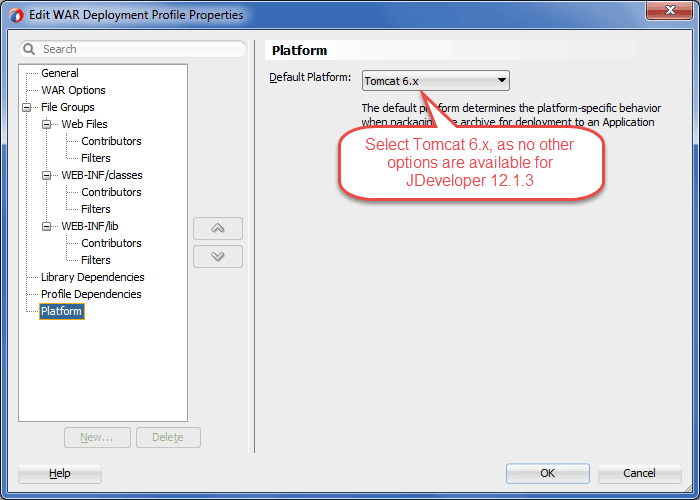Open WAR Options page
Viewport: 700px width, 500px height.
click(x=73, y=90)
